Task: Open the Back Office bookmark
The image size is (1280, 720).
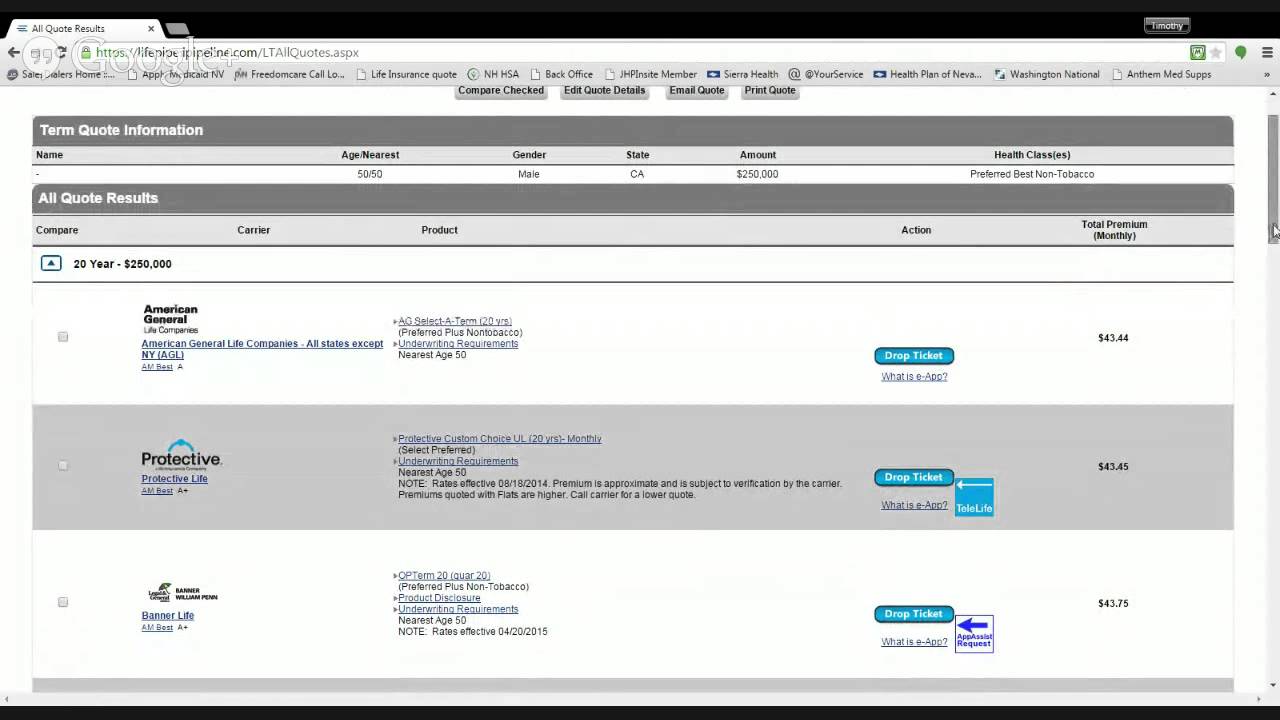Action: coord(561,74)
